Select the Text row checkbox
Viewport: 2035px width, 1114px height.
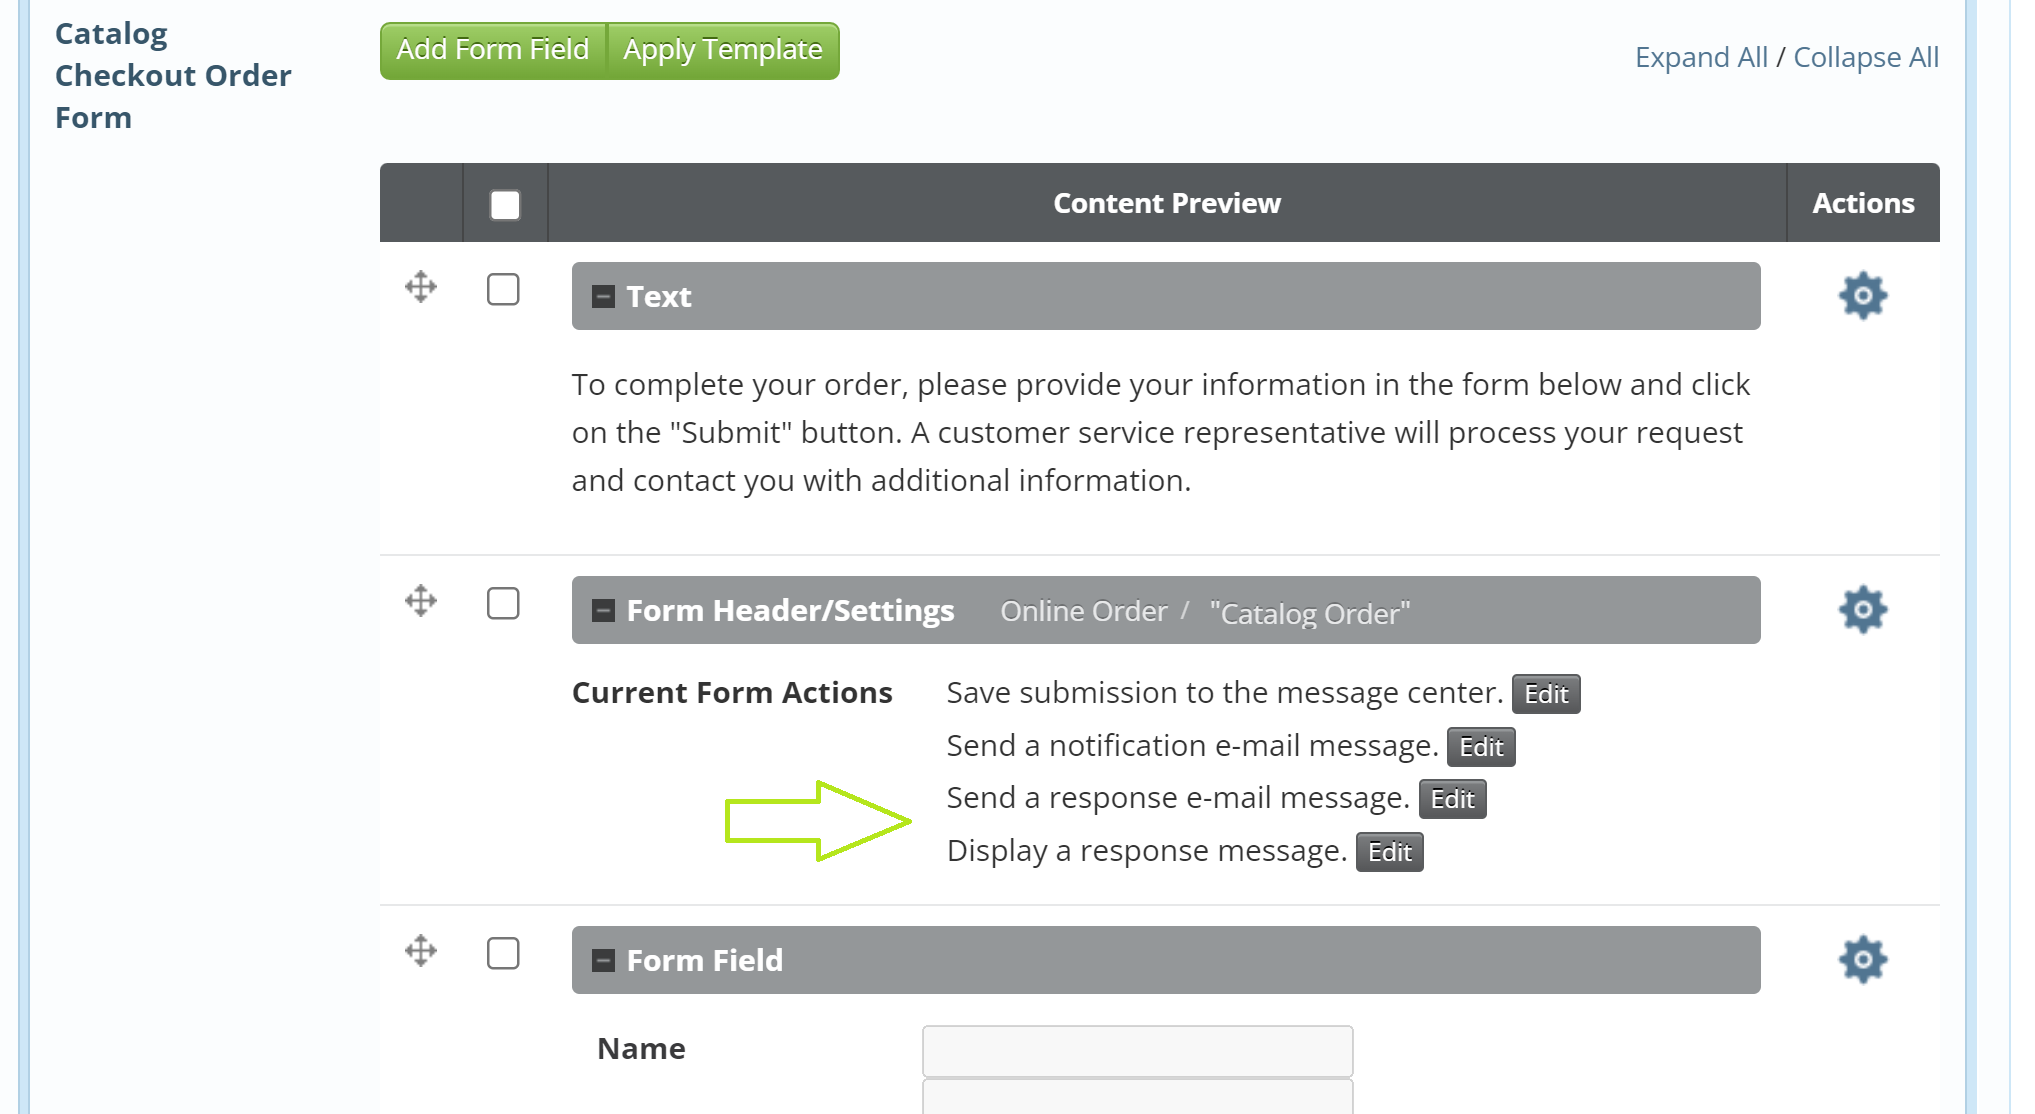[x=503, y=290]
